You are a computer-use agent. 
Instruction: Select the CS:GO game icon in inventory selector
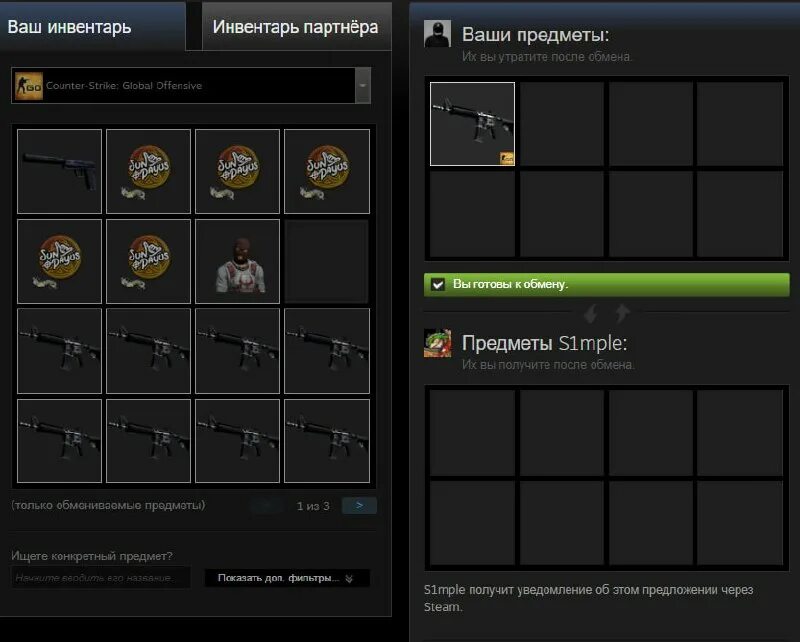tap(29, 86)
